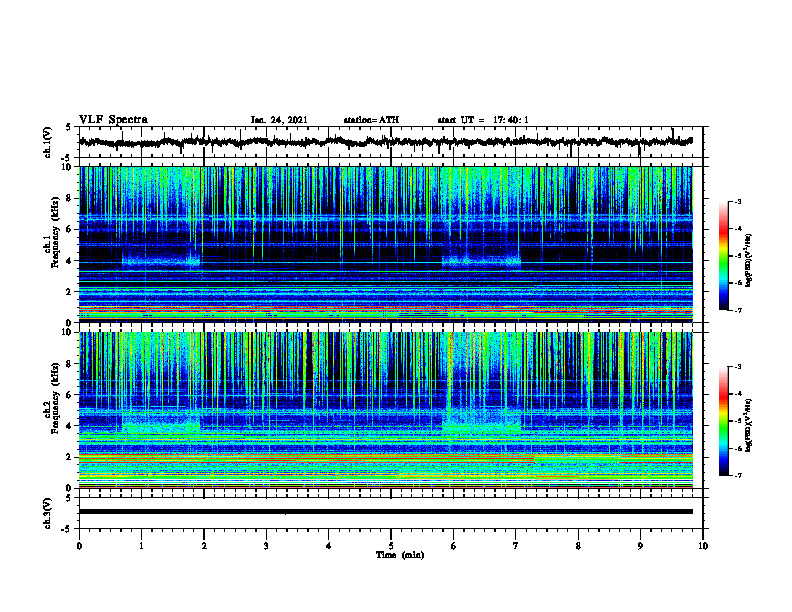Click ch.1 spectrogram 4 kHz emission near minute 1
The image size is (792, 612).
tap(161, 262)
